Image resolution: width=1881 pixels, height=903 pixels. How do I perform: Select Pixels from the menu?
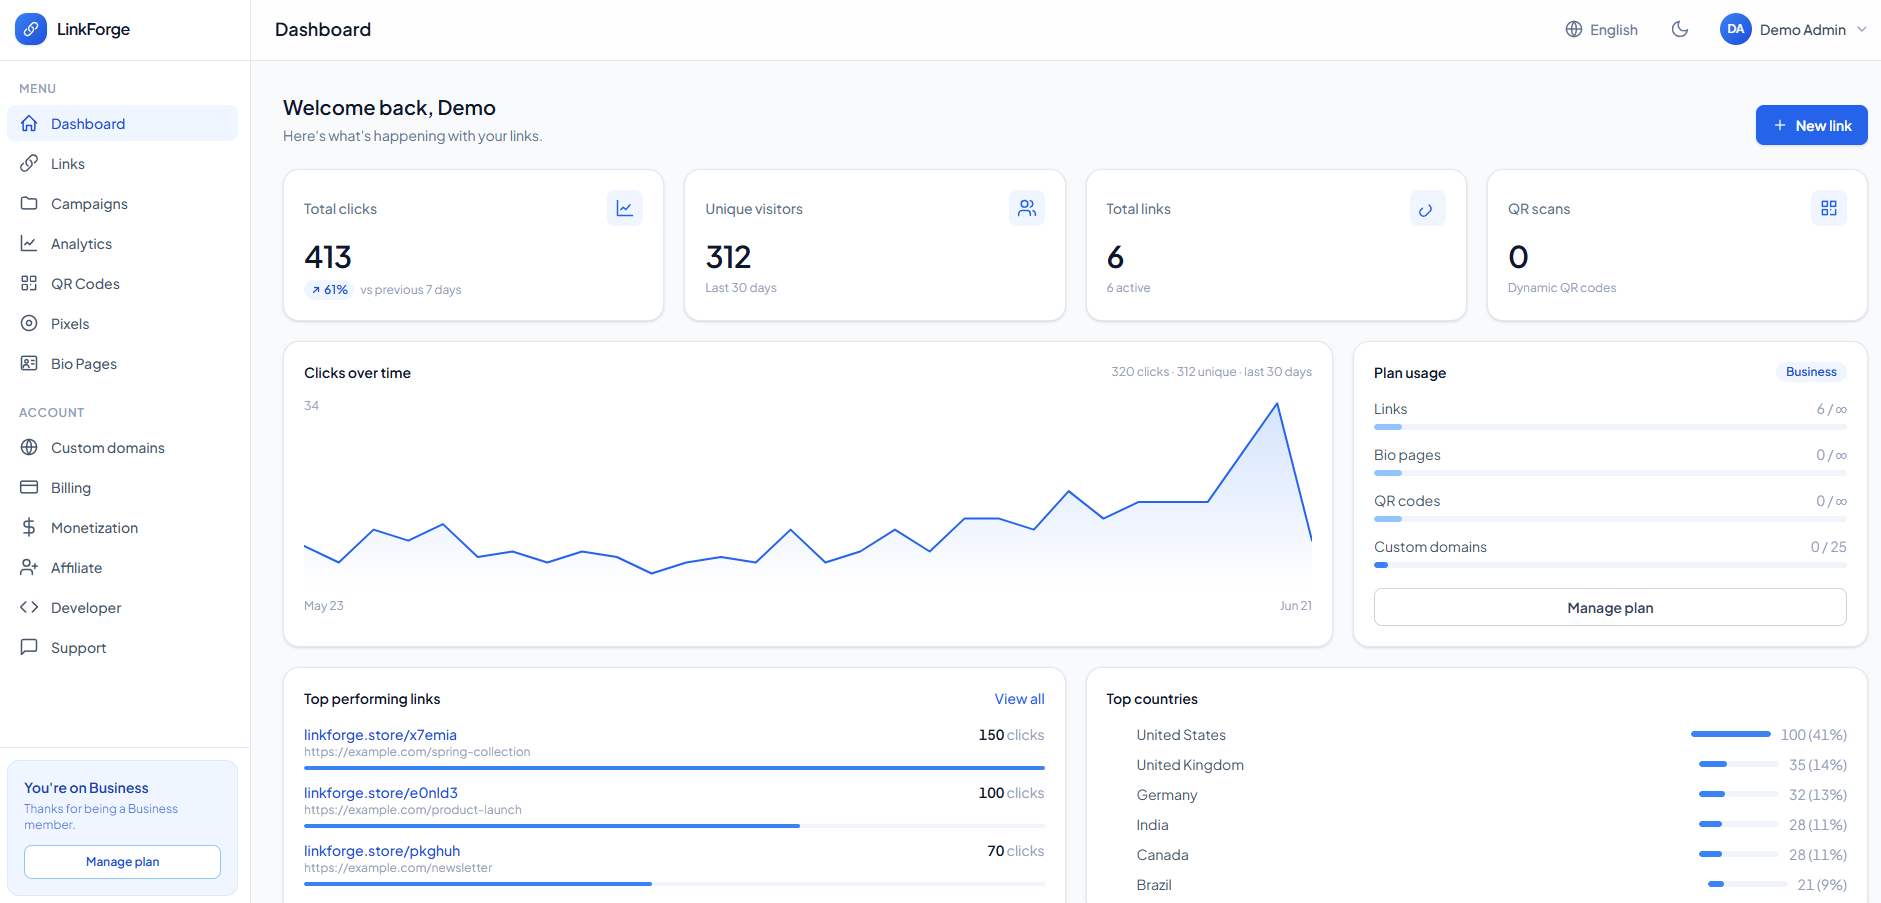click(x=122, y=323)
